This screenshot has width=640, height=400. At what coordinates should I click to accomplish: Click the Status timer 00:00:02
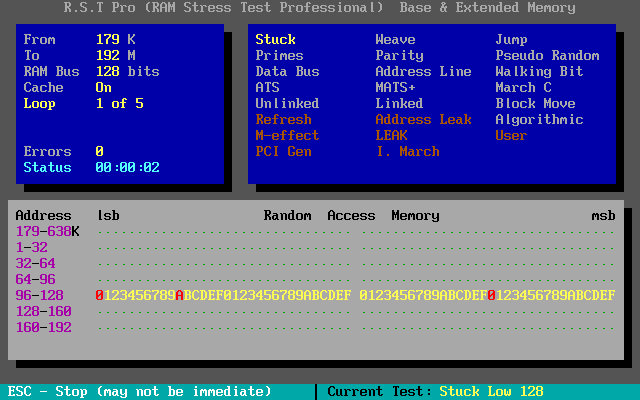(x=127, y=167)
